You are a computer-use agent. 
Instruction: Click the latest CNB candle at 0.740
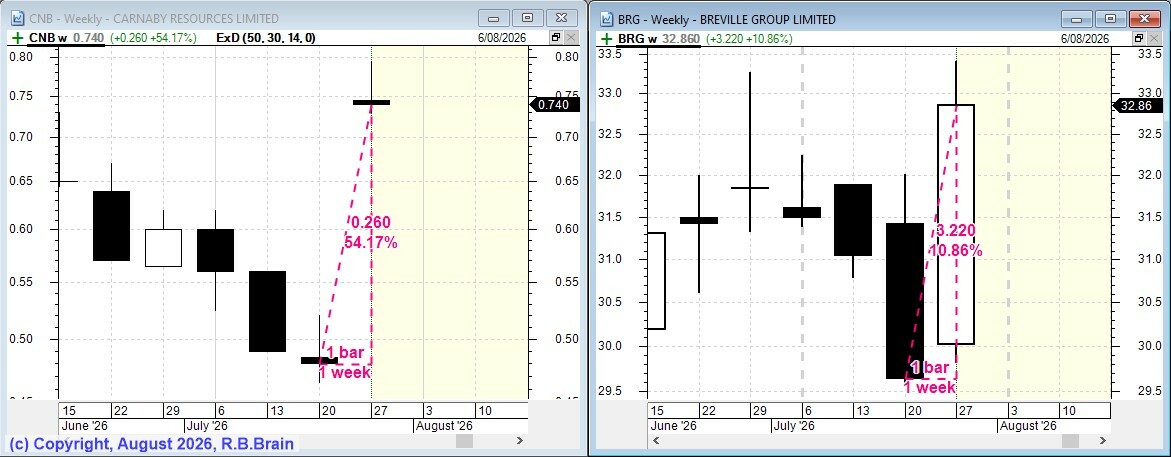point(371,102)
